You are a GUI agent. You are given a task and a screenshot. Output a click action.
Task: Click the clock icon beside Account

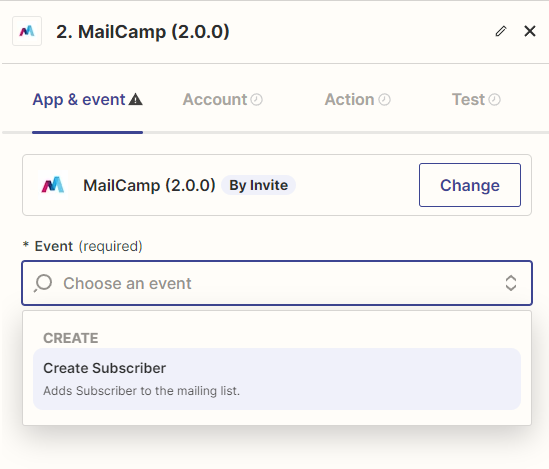click(x=256, y=100)
